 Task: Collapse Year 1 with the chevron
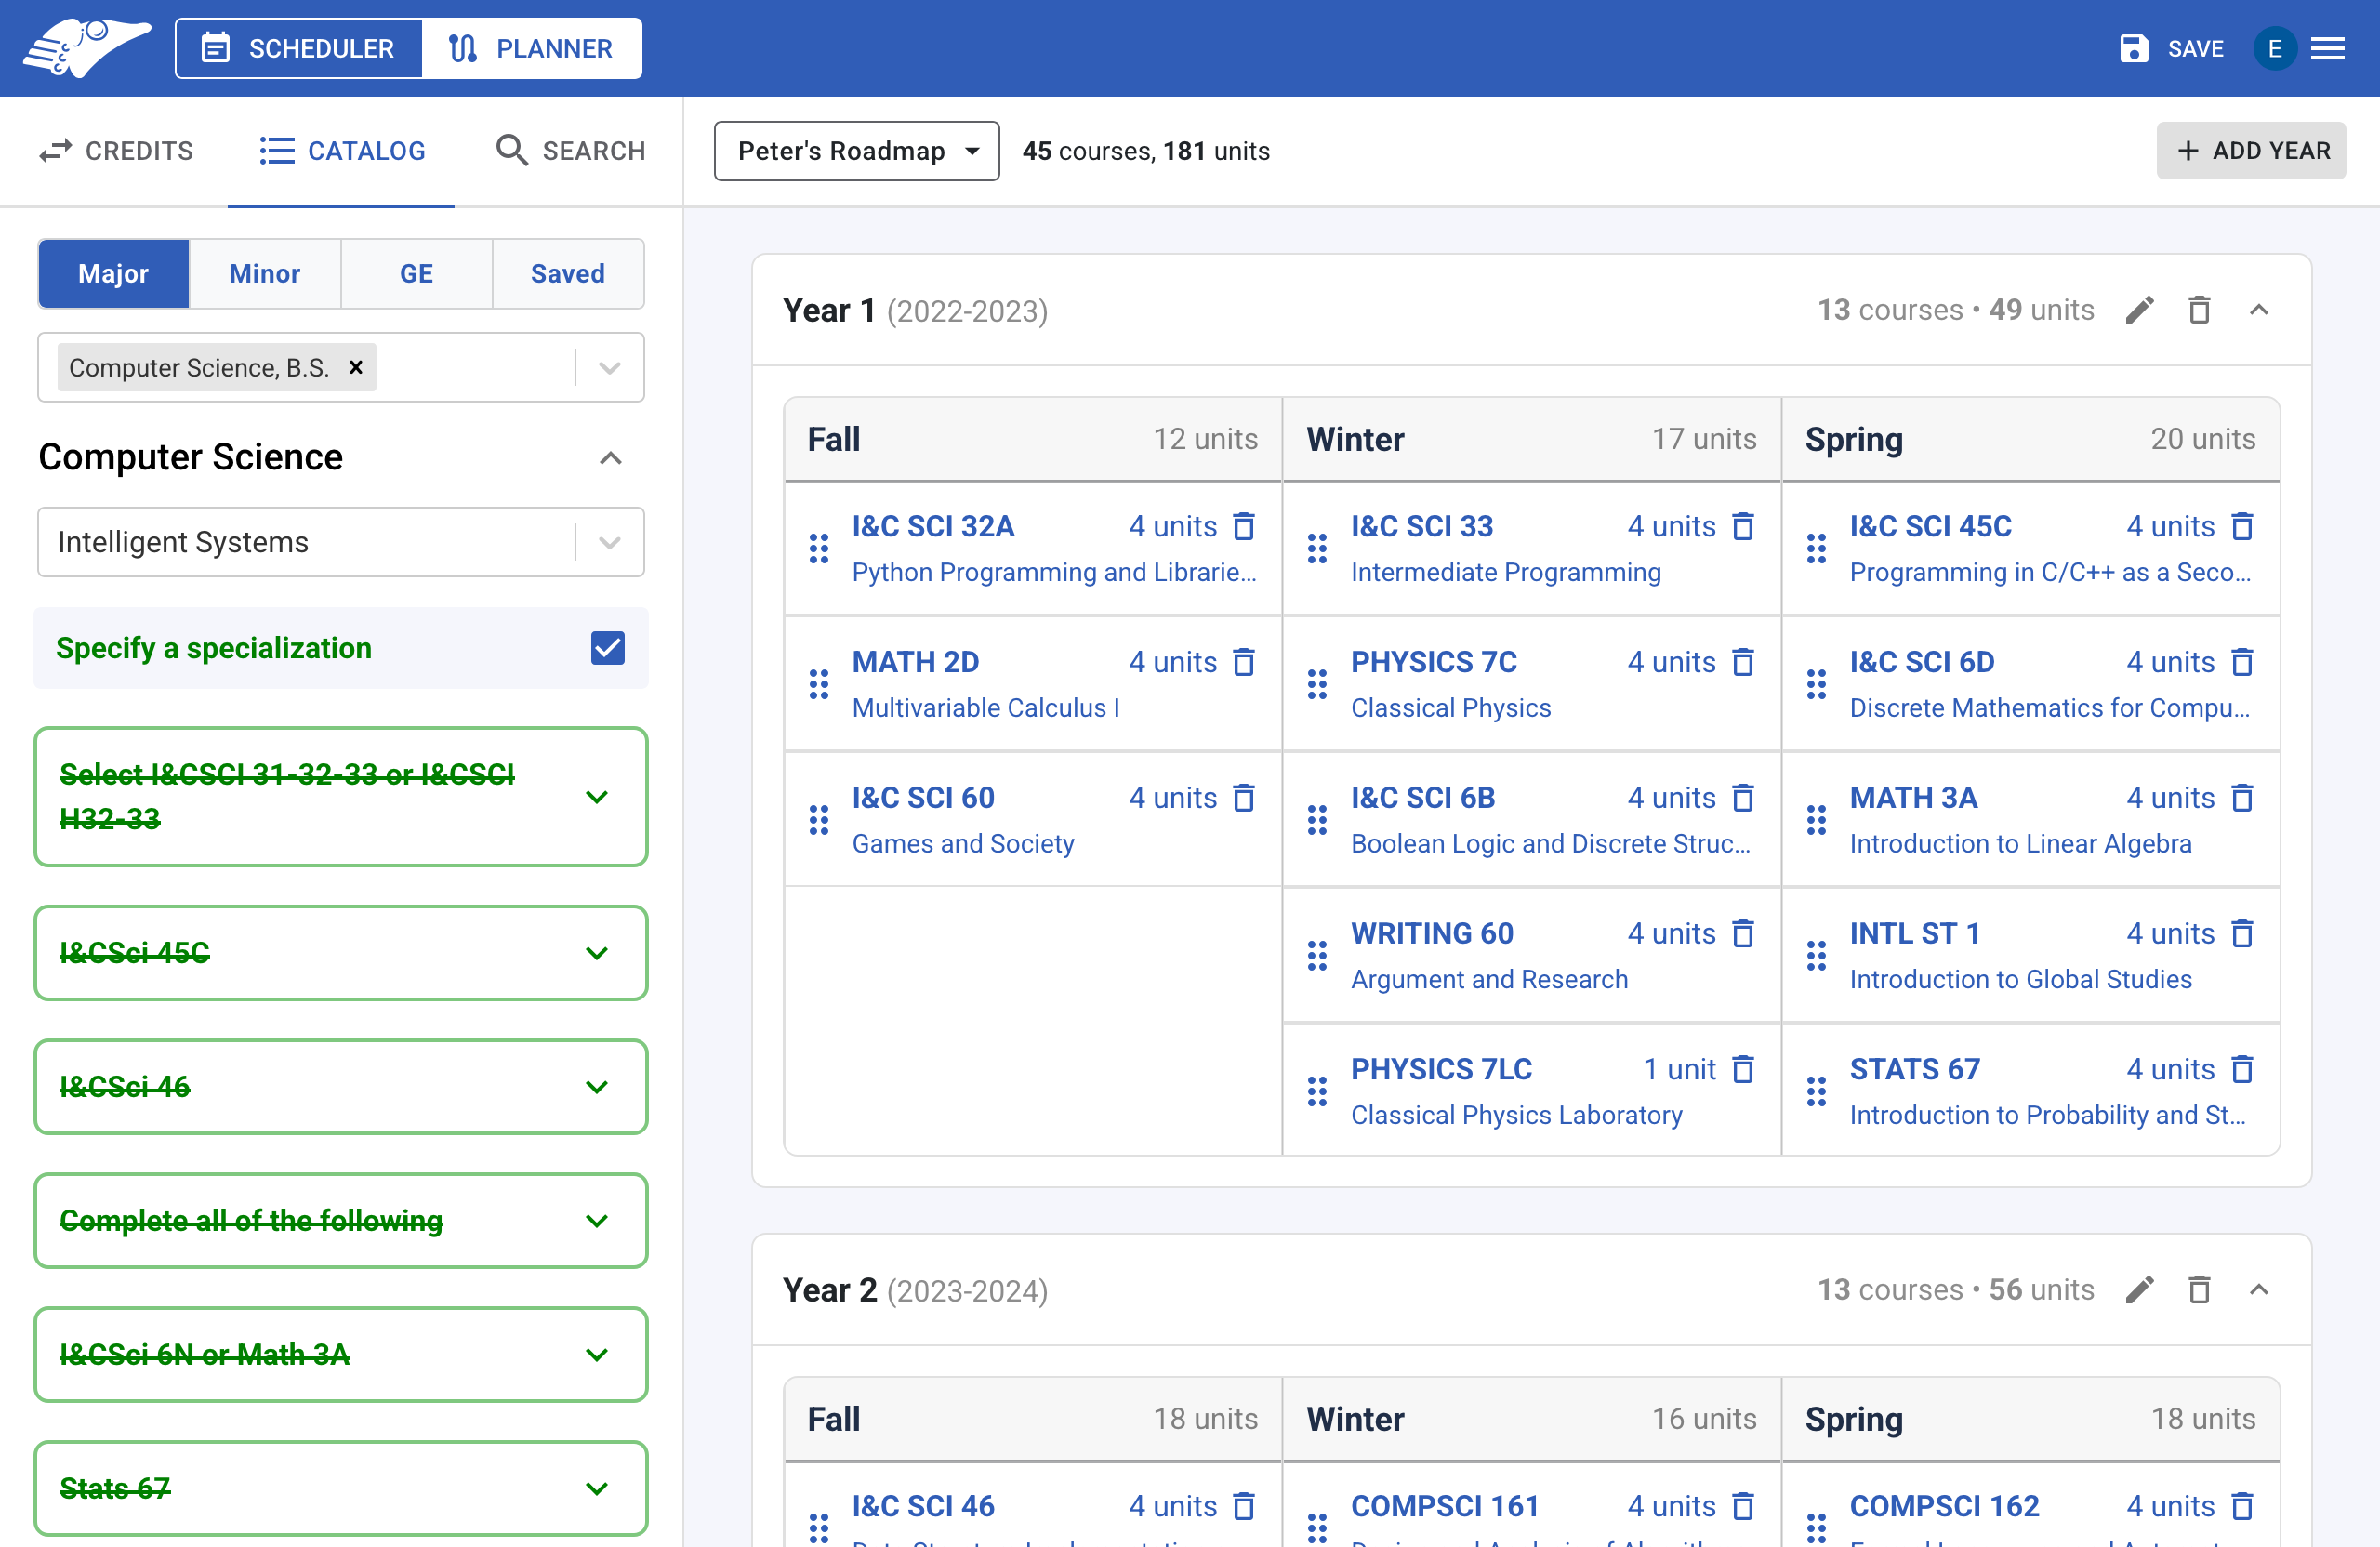(x=2258, y=310)
